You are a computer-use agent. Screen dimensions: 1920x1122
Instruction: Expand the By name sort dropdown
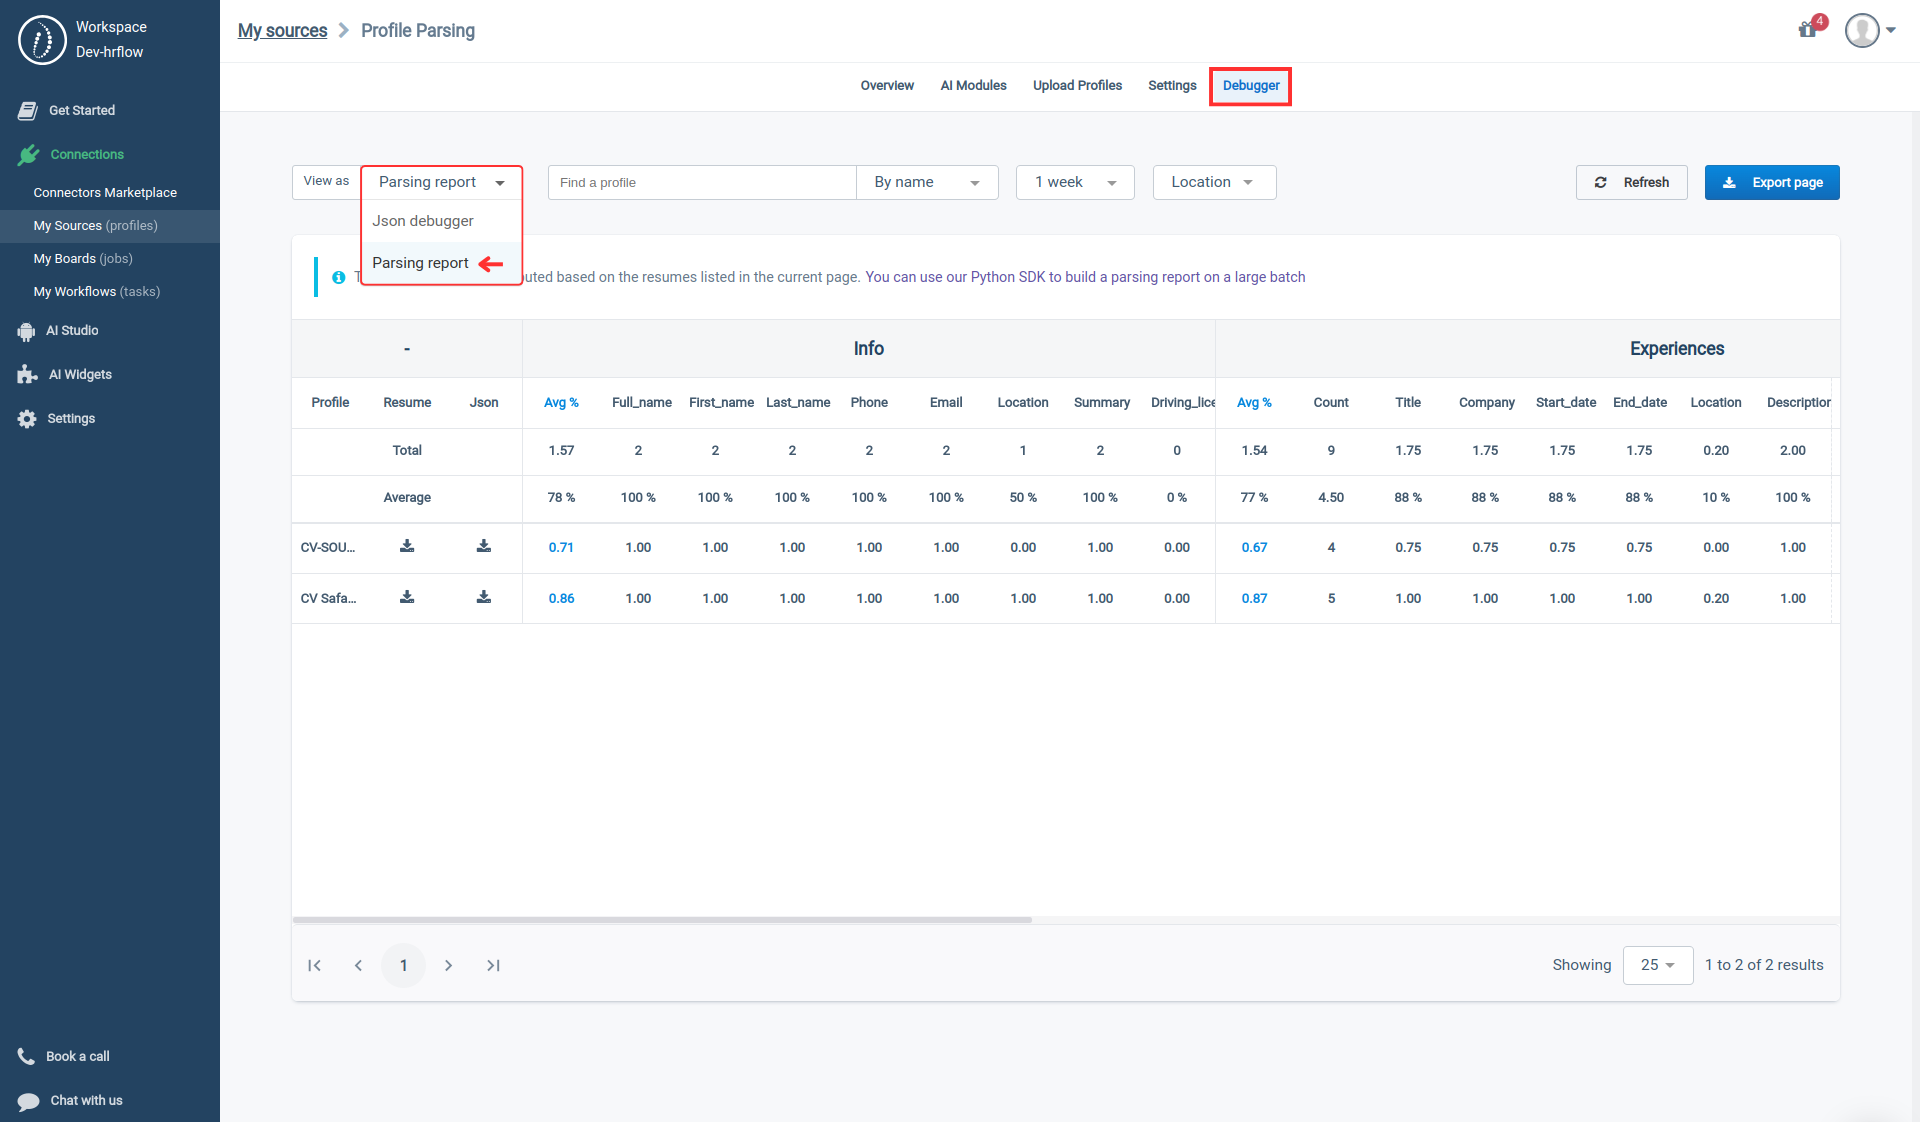pyautogui.click(x=926, y=182)
